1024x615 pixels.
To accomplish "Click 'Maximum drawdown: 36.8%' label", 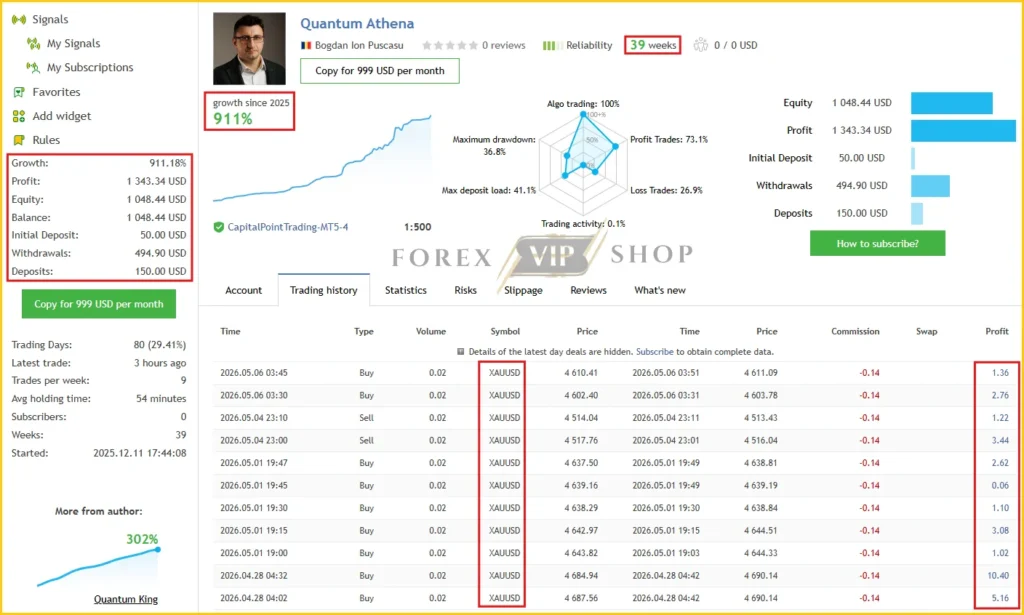I will point(494,146).
